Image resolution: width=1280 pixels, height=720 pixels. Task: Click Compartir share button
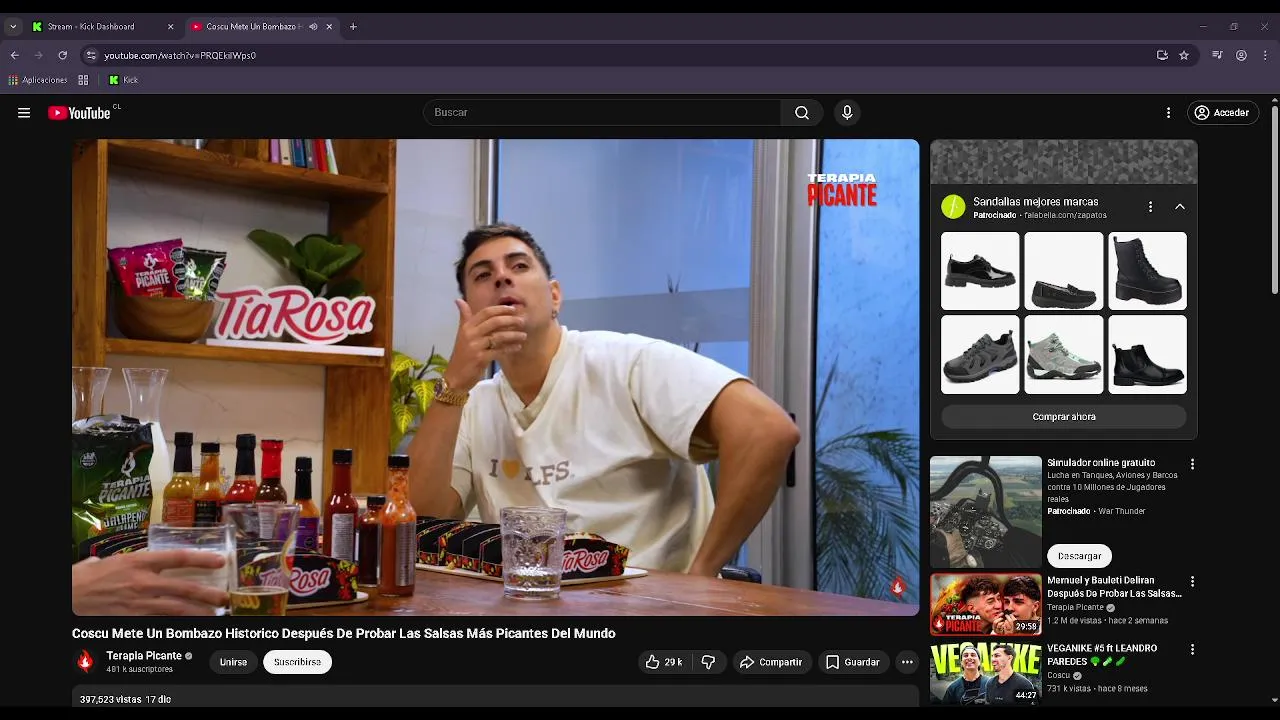[x=771, y=662]
